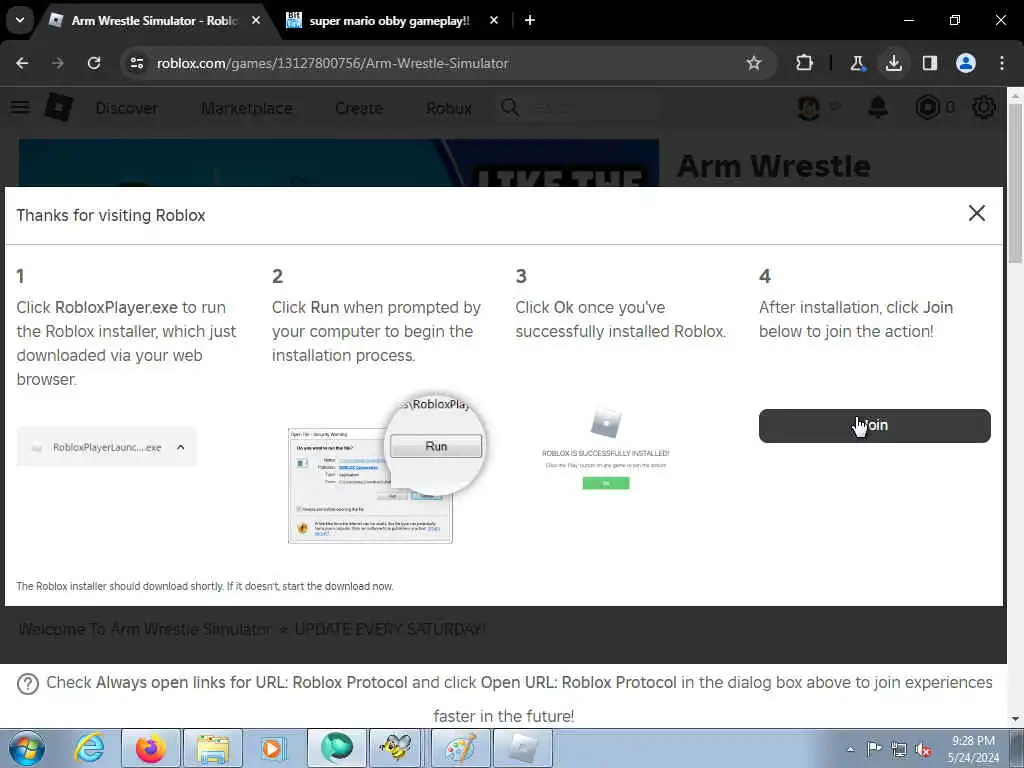Click the network tray icon
Screen dimensions: 1024x768
coord(899,750)
